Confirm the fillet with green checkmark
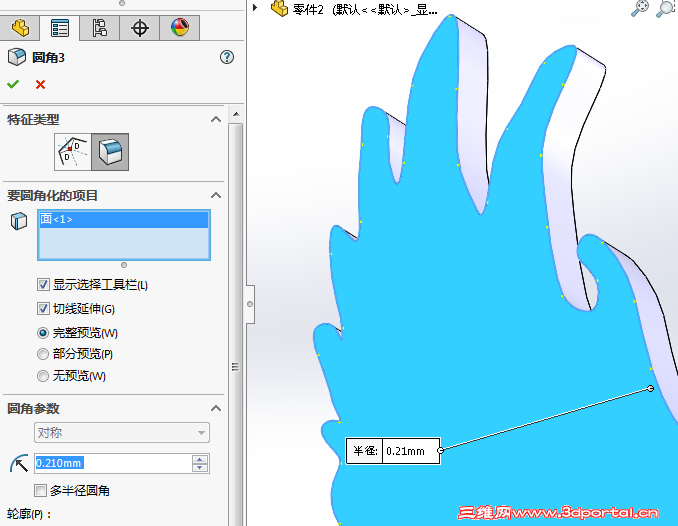This screenshot has width=678, height=526. (13, 84)
